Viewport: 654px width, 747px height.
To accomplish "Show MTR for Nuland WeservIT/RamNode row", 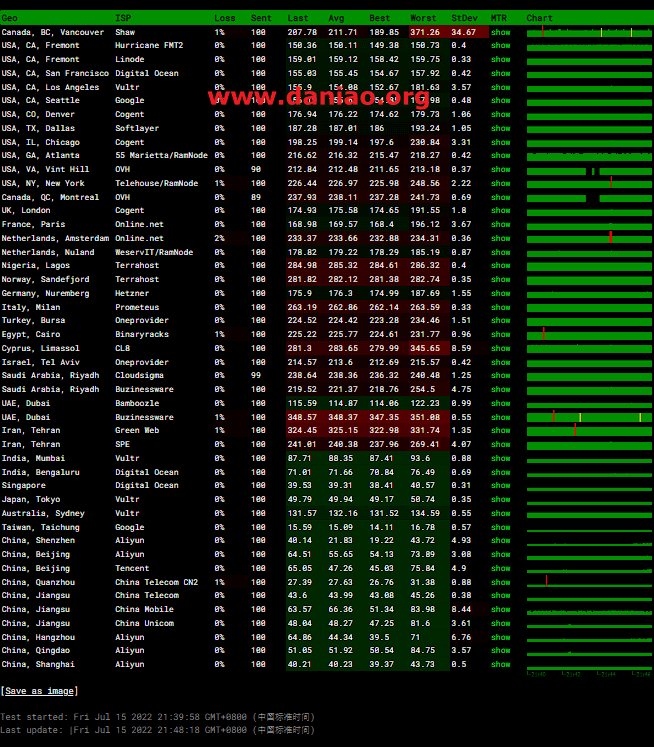I will 500,252.
